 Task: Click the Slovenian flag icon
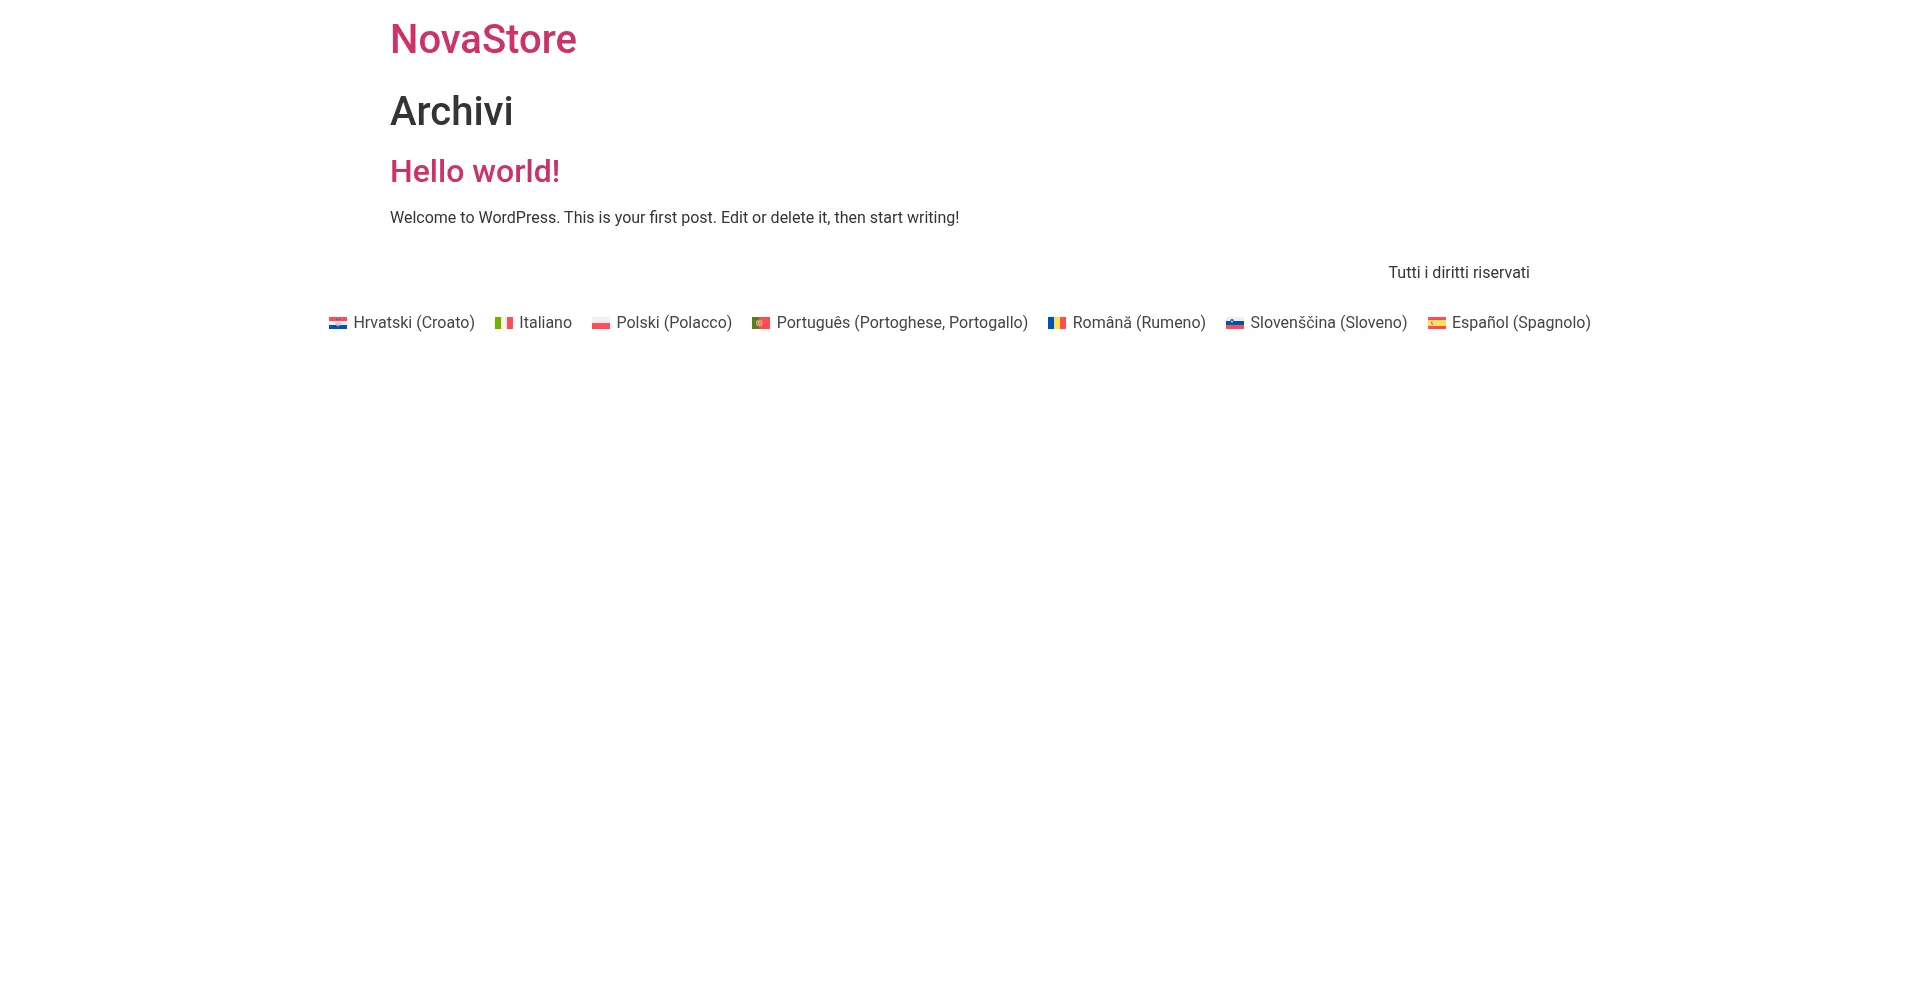(x=1234, y=323)
